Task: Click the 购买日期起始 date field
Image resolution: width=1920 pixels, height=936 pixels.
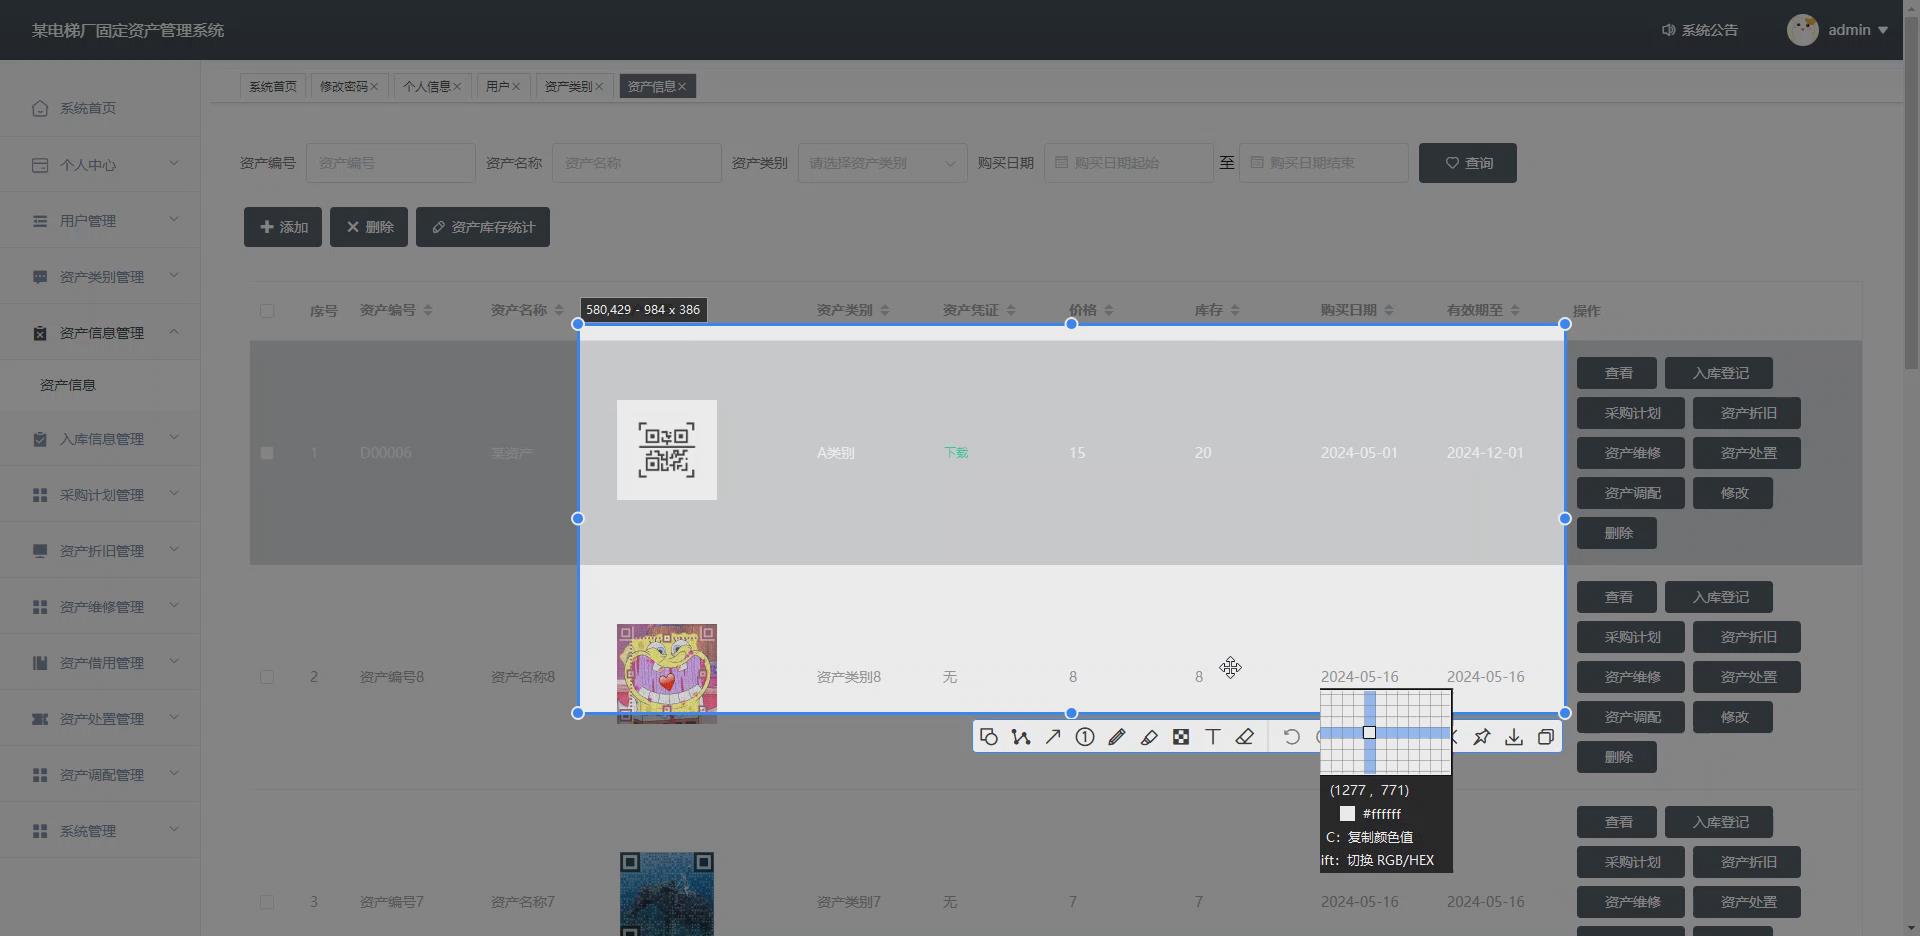Action: (x=1128, y=163)
